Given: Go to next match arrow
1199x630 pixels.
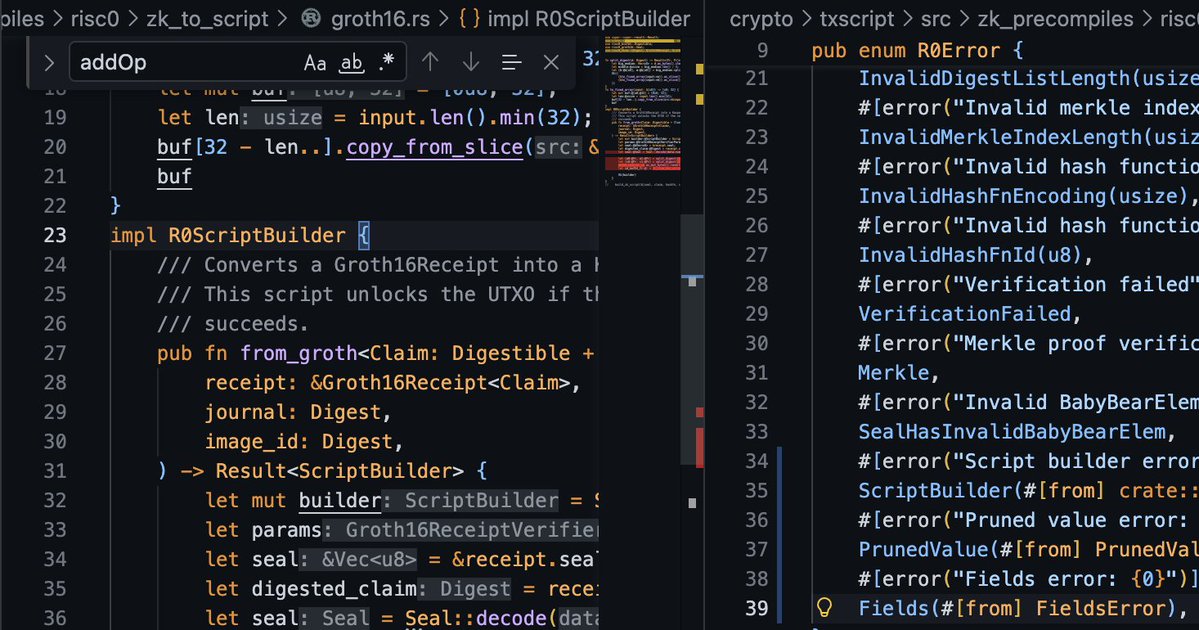Looking at the screenshot, I should point(471,63).
